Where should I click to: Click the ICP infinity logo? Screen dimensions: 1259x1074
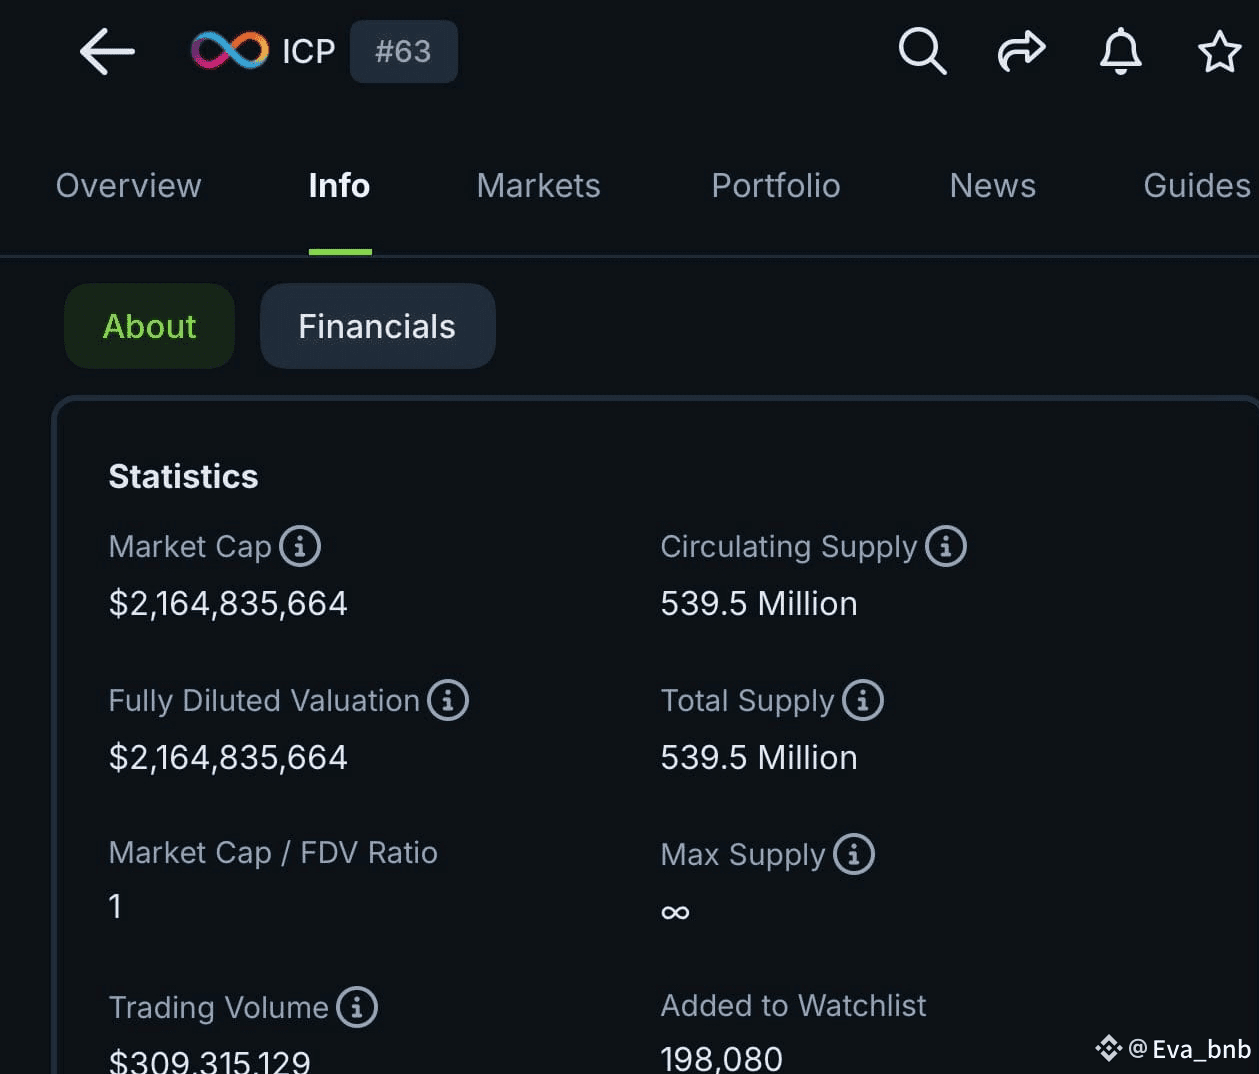pyautogui.click(x=230, y=51)
